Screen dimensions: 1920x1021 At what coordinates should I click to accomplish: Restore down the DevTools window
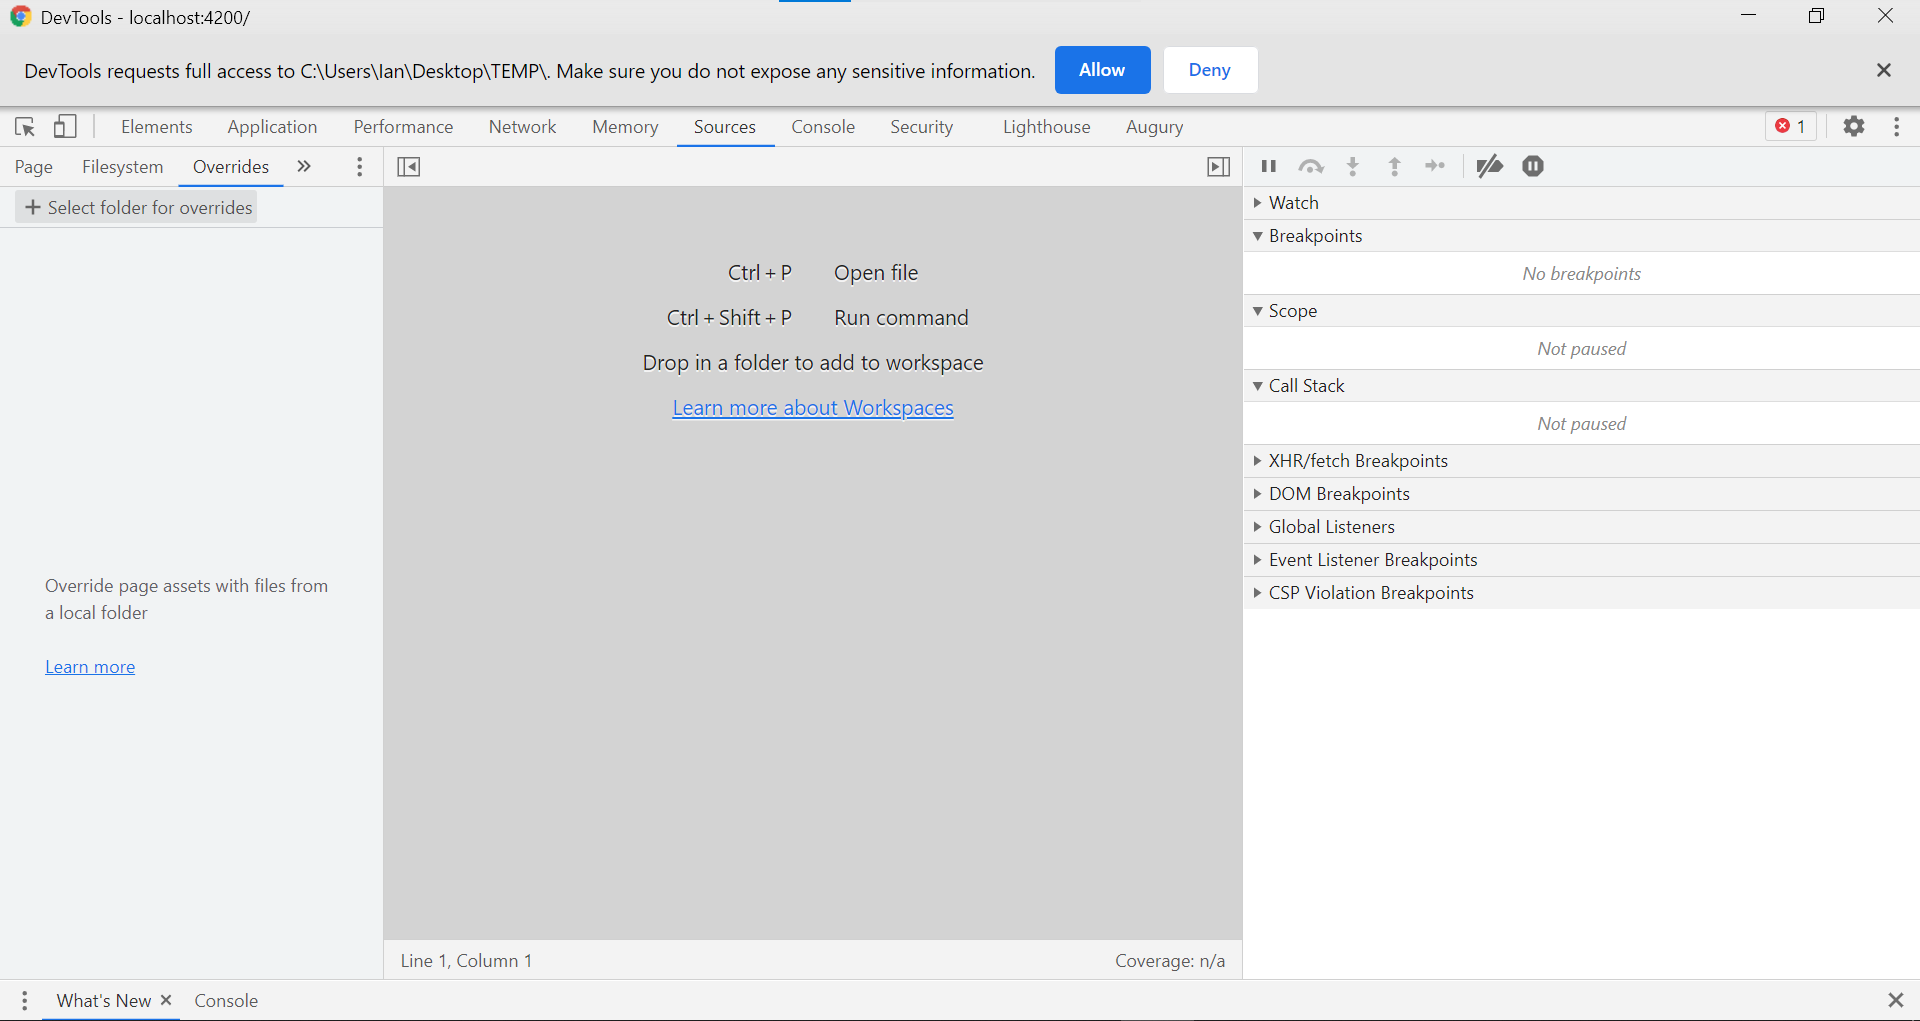[1817, 16]
